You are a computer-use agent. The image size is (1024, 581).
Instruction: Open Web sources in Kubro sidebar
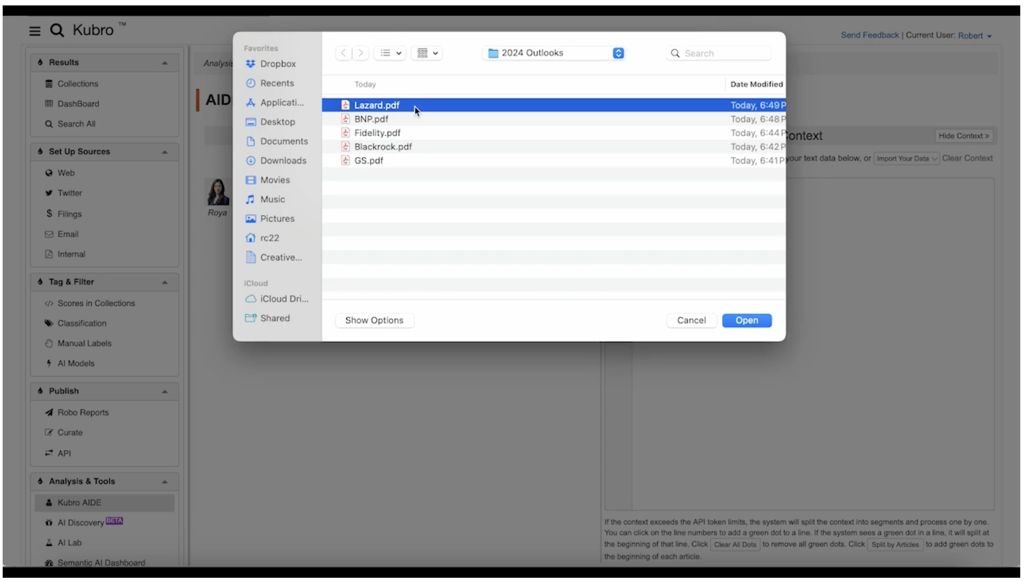(x=59, y=173)
